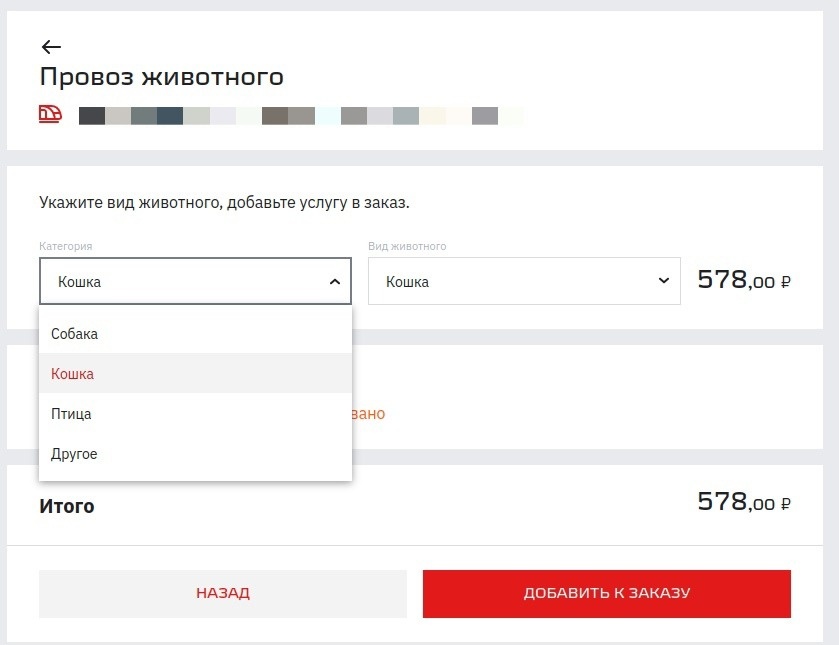Viewport: 839px width, 645px height.
Task: Select the highlighted Кошка option
Action: pyautogui.click(x=70, y=374)
